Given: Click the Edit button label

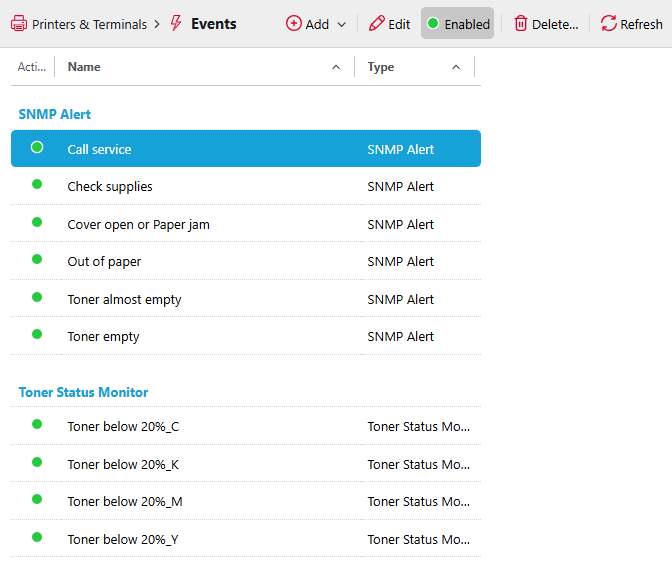Looking at the screenshot, I should [399, 24].
